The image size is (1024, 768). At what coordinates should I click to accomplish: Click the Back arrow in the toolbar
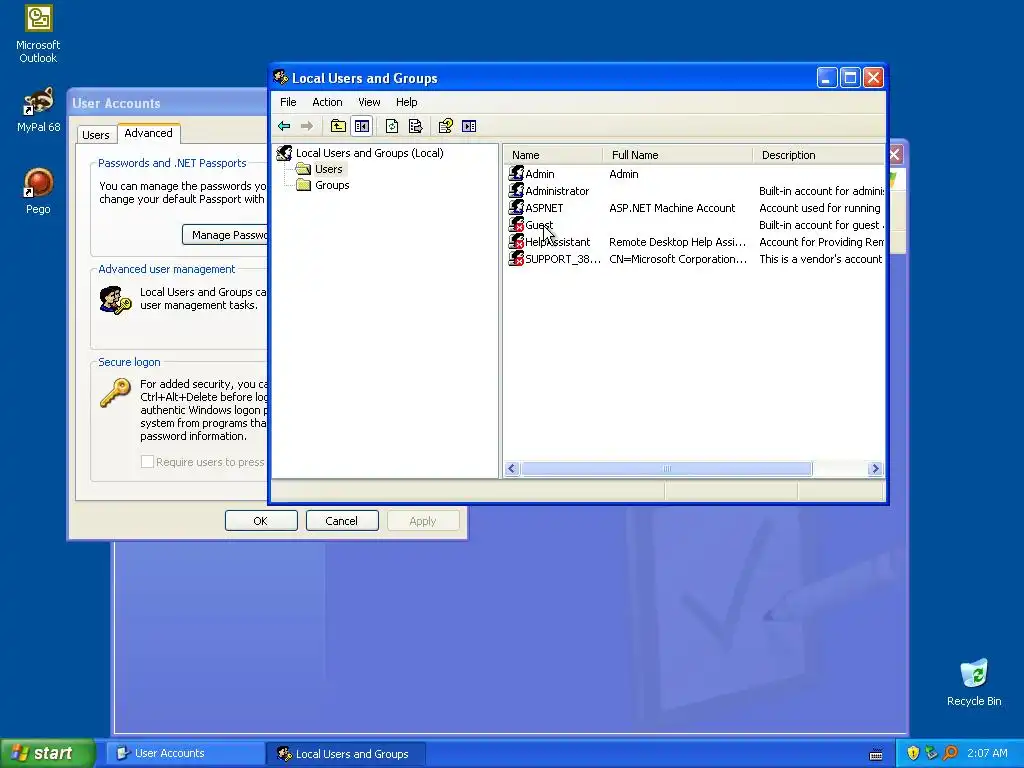(284, 126)
